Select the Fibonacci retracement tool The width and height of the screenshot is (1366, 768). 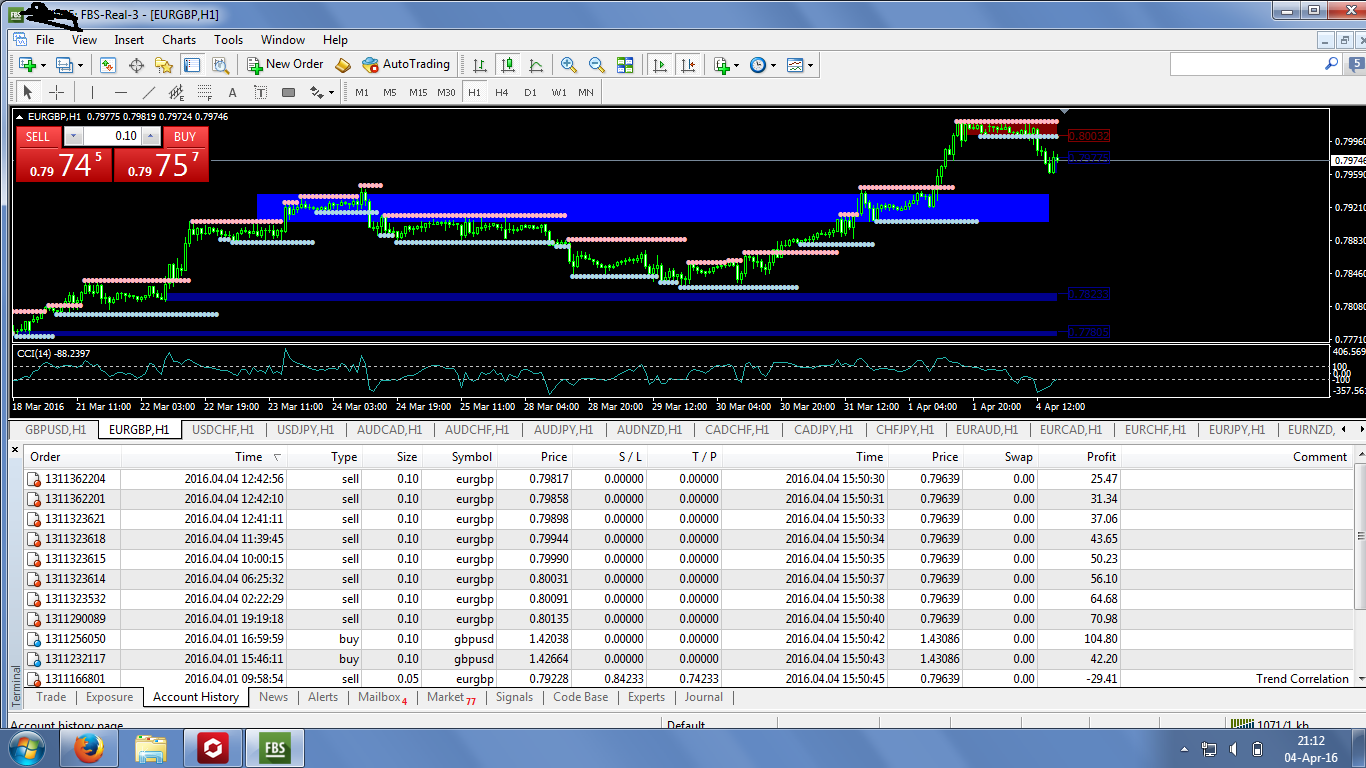point(205,92)
